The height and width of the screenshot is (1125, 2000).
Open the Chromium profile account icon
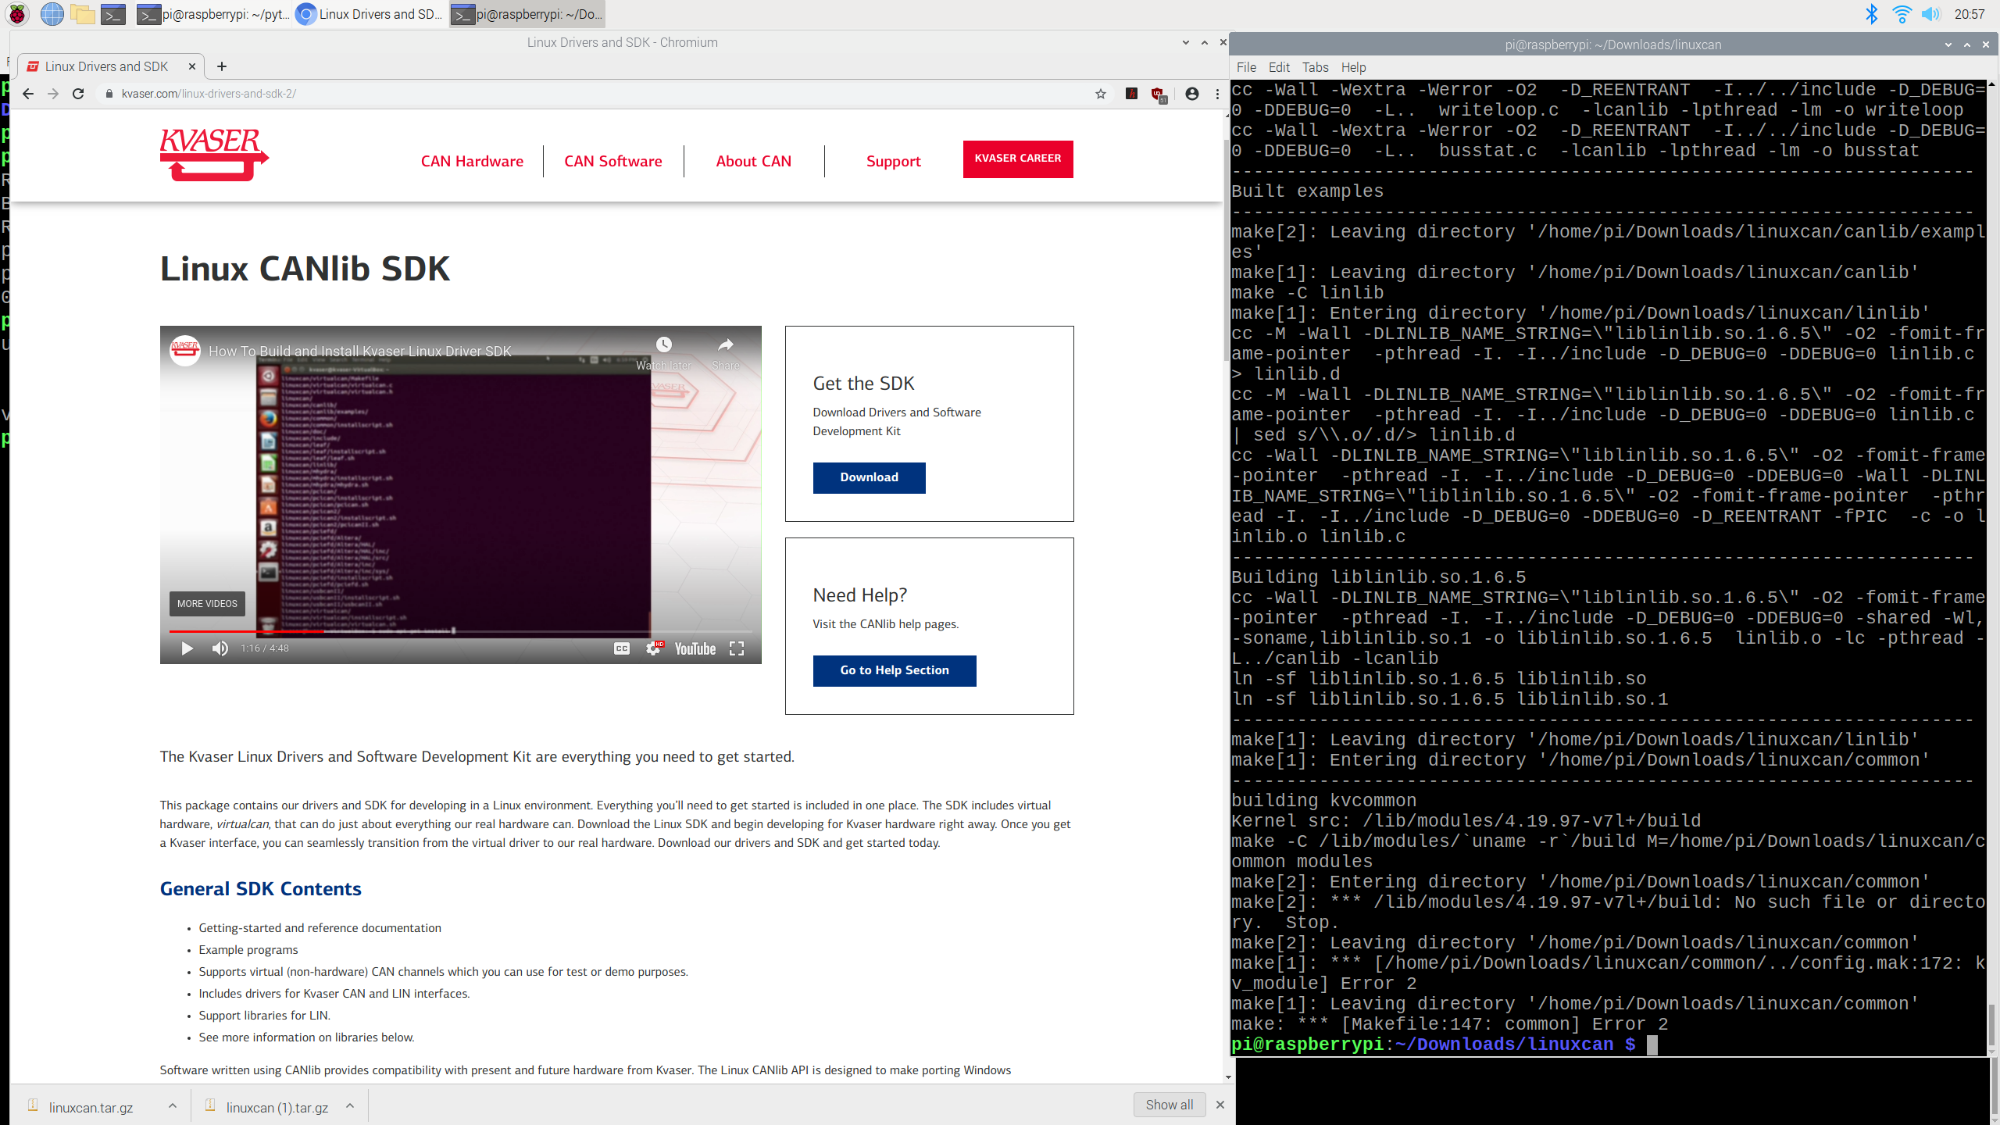(x=1192, y=94)
